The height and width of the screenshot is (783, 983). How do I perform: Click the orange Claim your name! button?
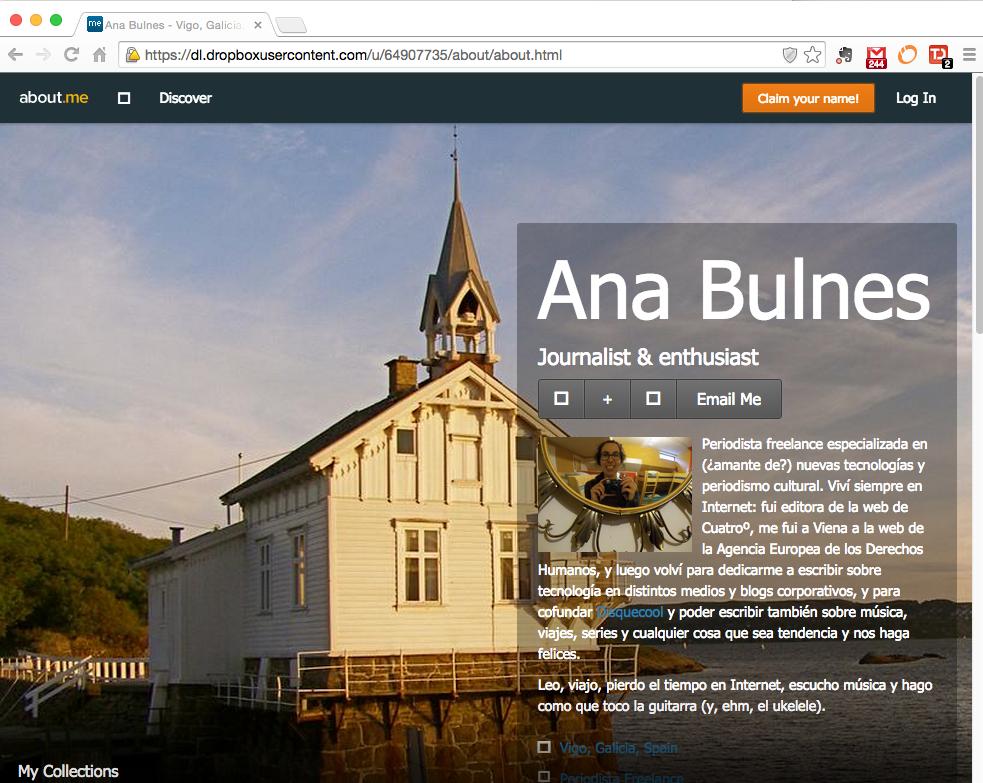coord(808,98)
